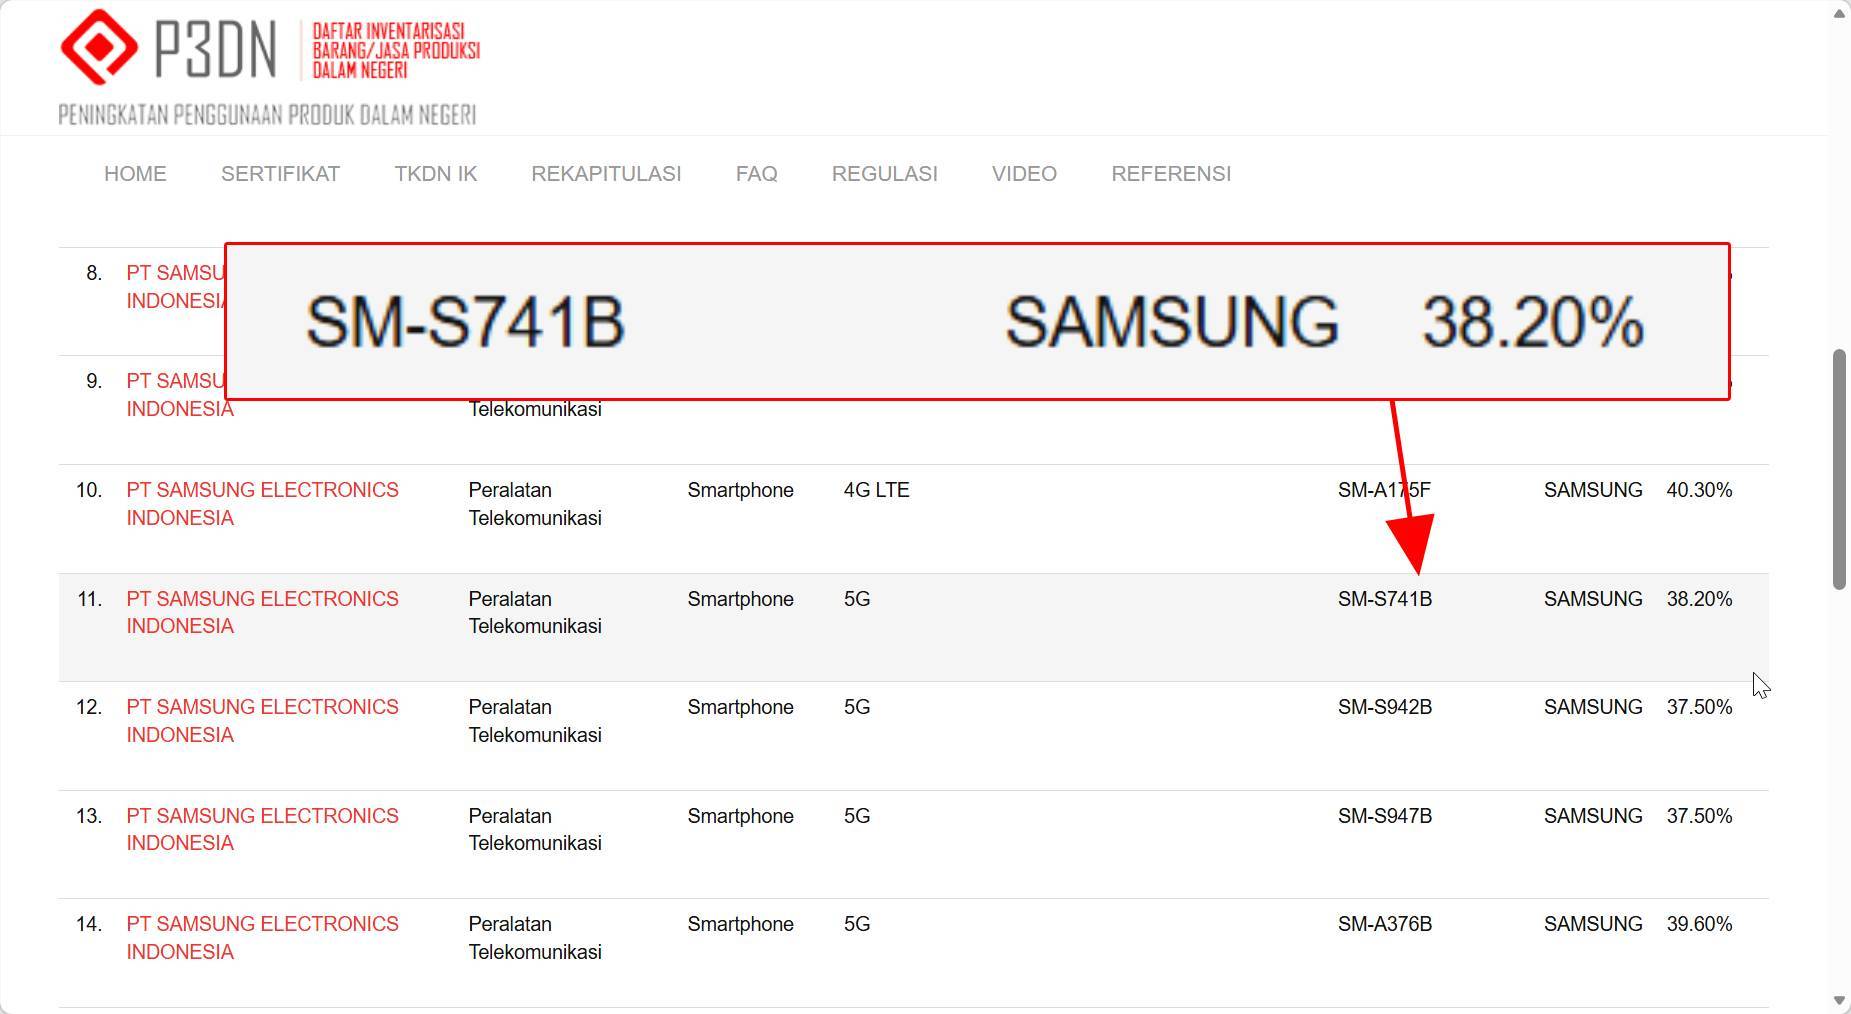Open the VIDEO section
This screenshot has height=1014, width=1851.
(1024, 174)
